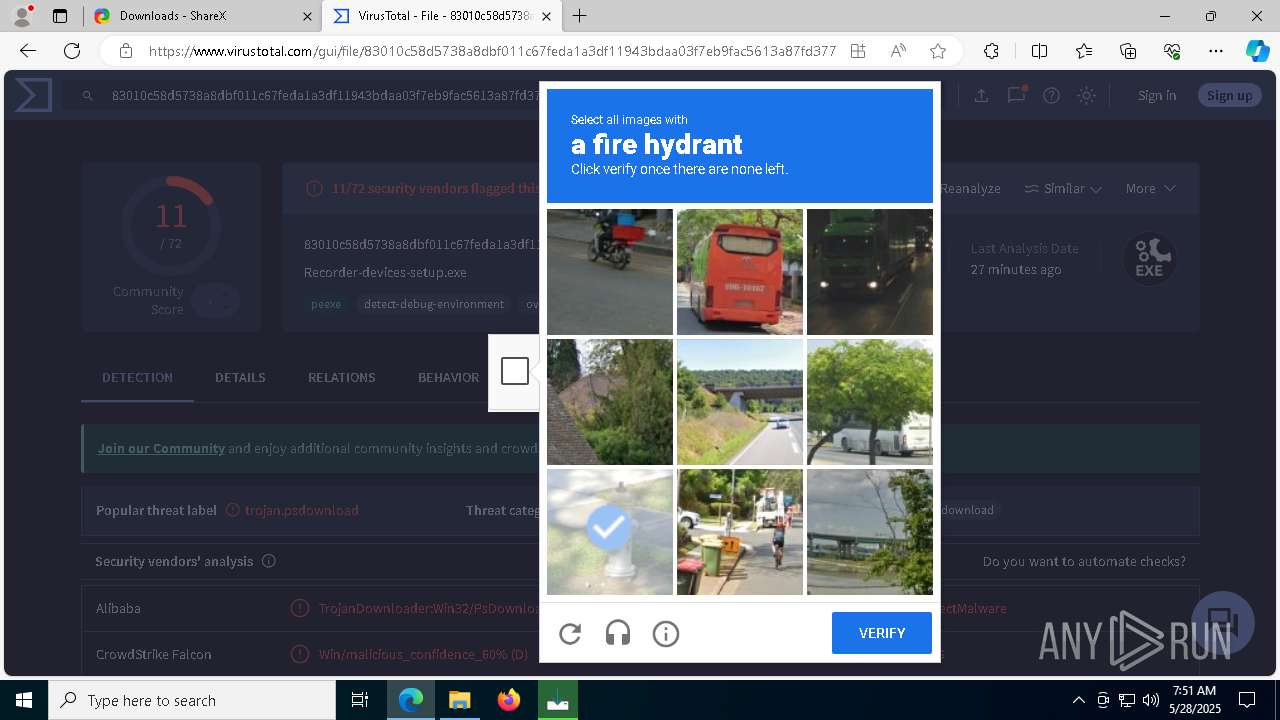This screenshot has width=1280, height=720.
Task: Select the overgrown roof image tile
Action: (x=610, y=402)
